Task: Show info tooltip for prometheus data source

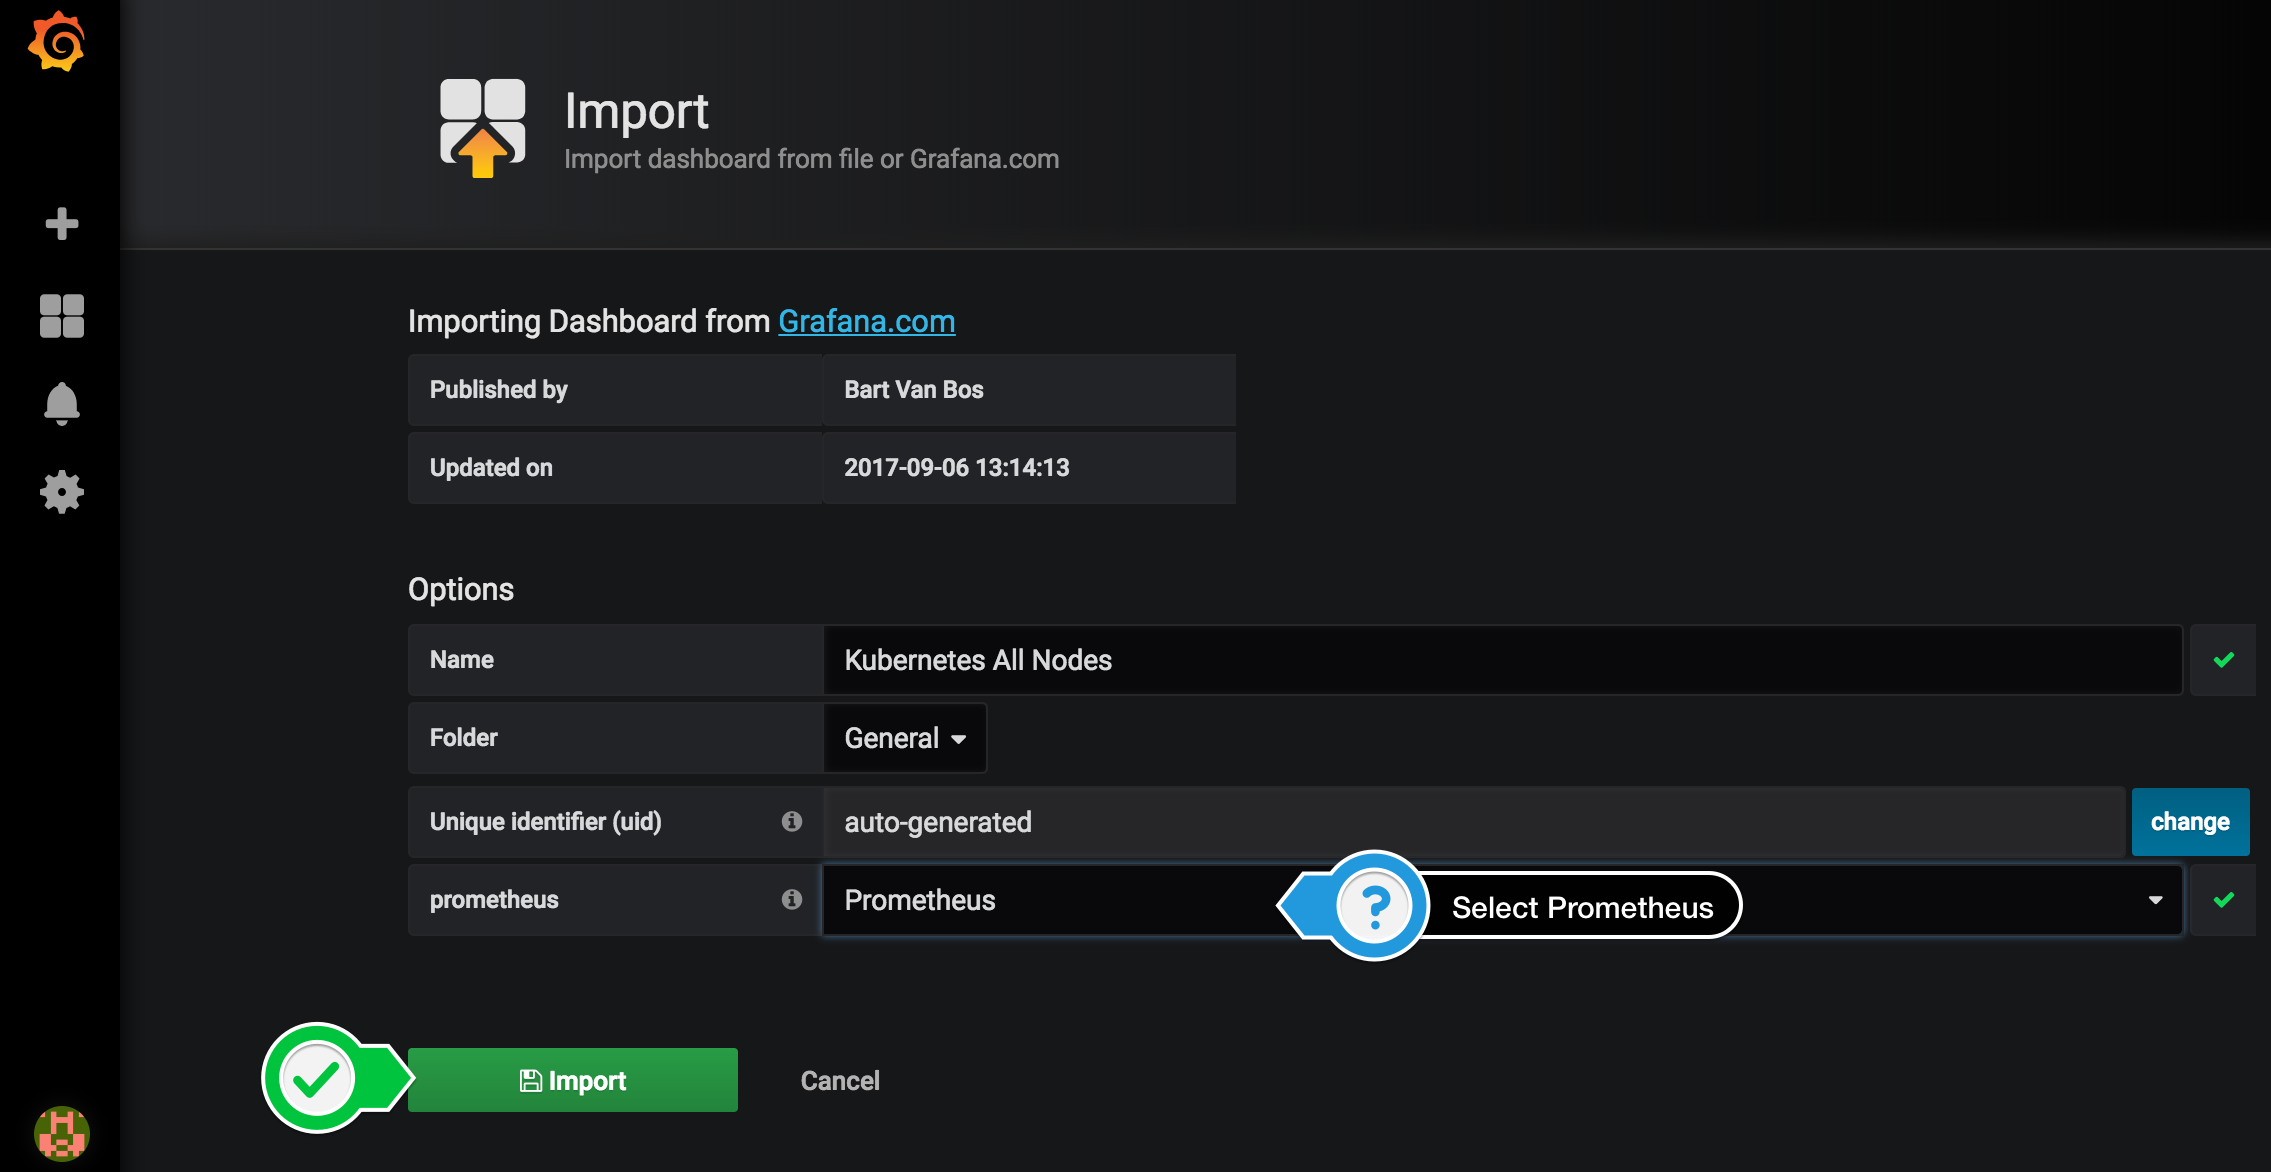Action: pos(792,899)
